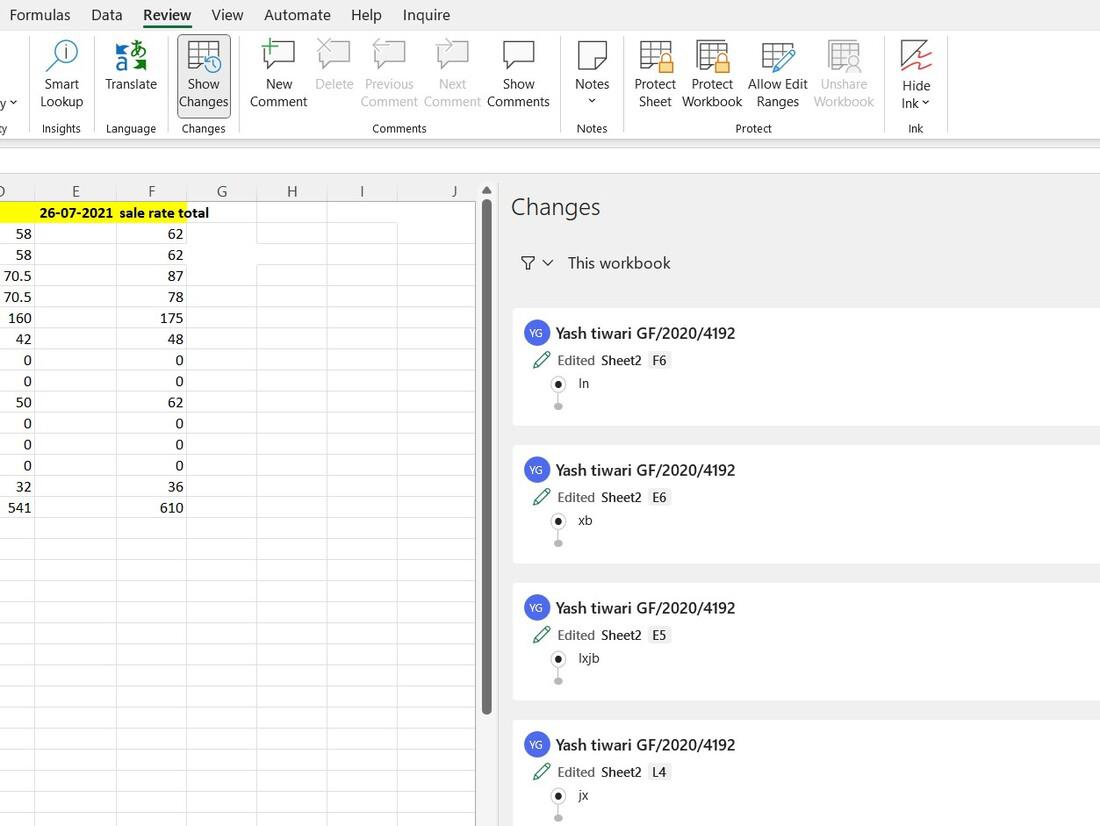The image size is (1100, 826).
Task: Click the YG avatar on F6 change card
Action: coord(537,333)
